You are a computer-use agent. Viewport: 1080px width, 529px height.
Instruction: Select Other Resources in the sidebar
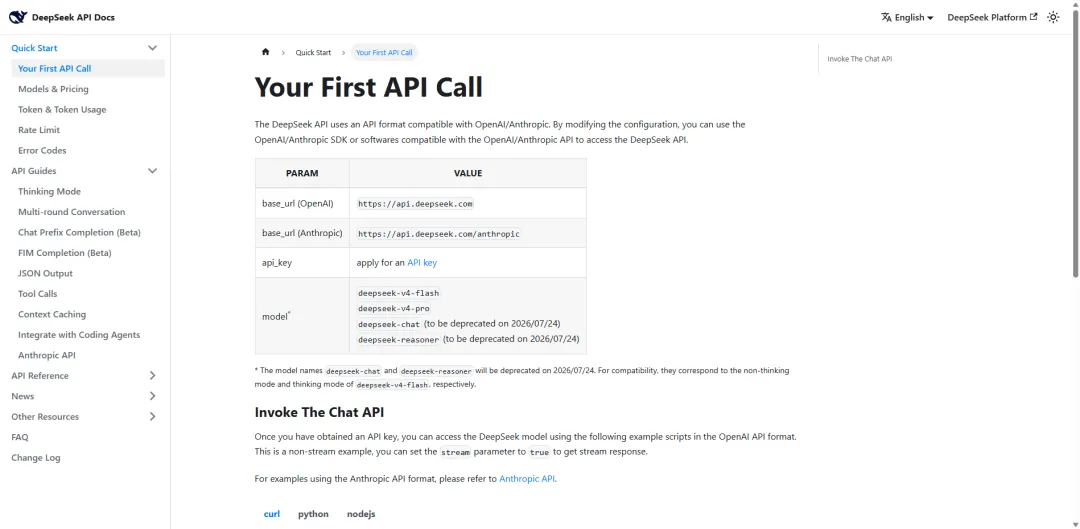click(45, 417)
